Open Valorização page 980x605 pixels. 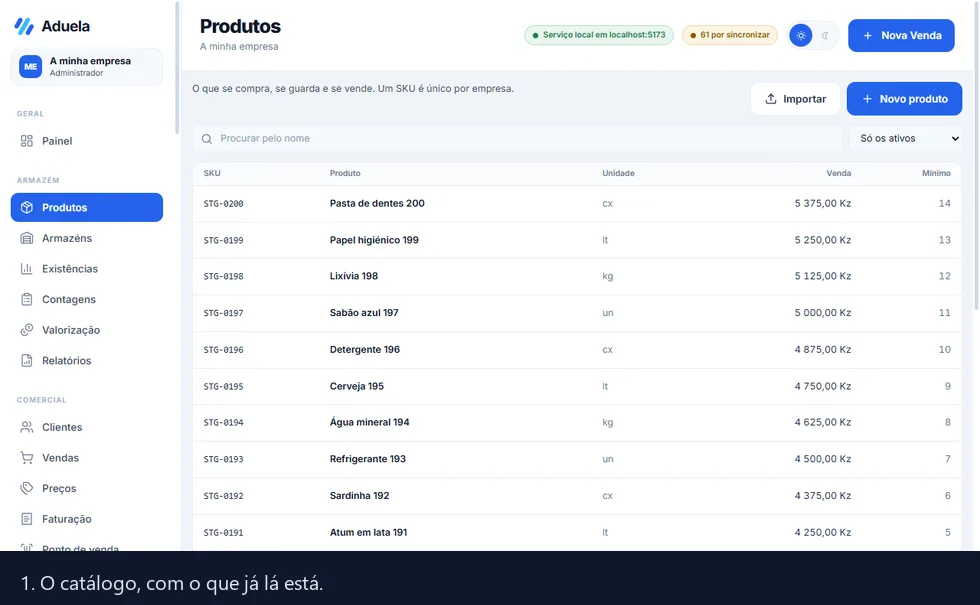coord(87,330)
